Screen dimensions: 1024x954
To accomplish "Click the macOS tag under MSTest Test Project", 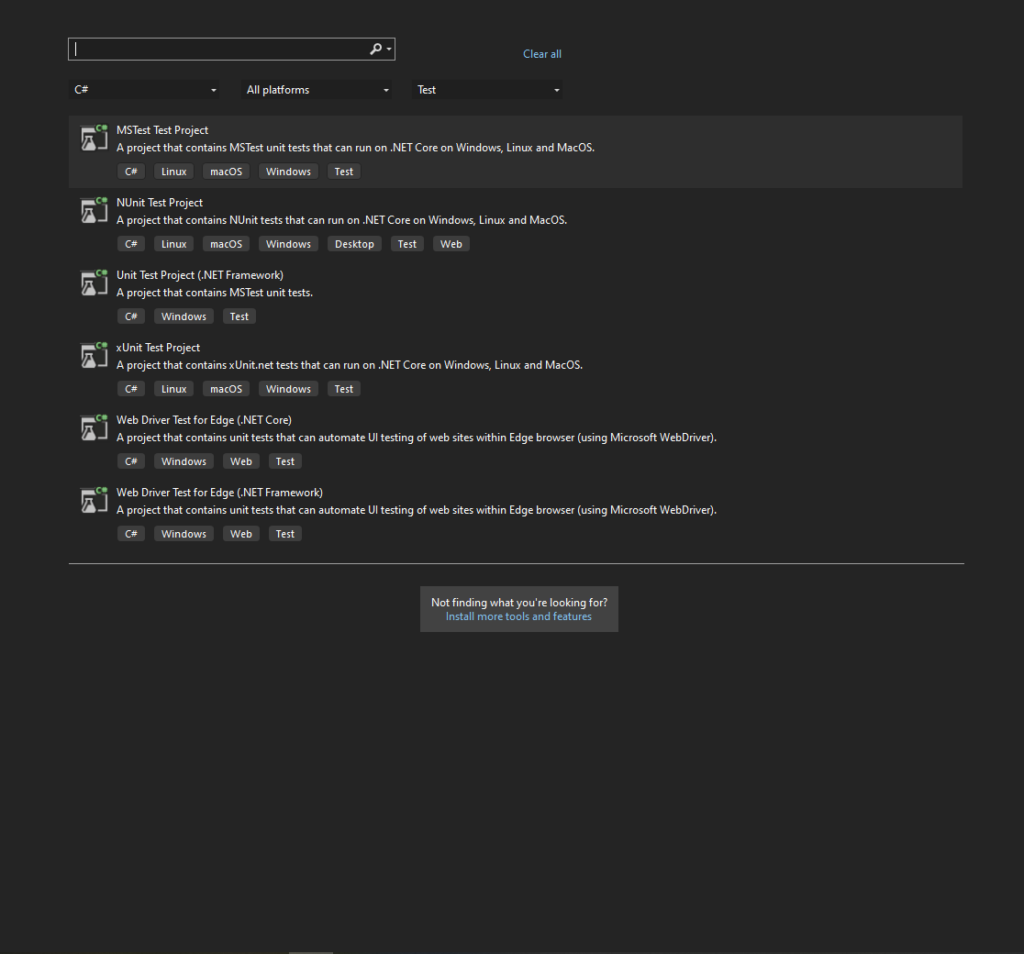I will tap(226, 172).
